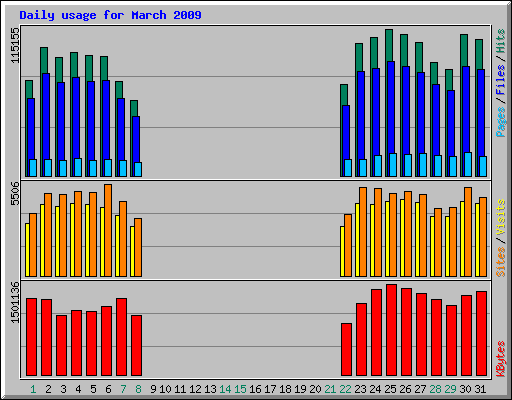Click day 24 on the x-axis
Screen dimensions: 512x400
coord(375,389)
